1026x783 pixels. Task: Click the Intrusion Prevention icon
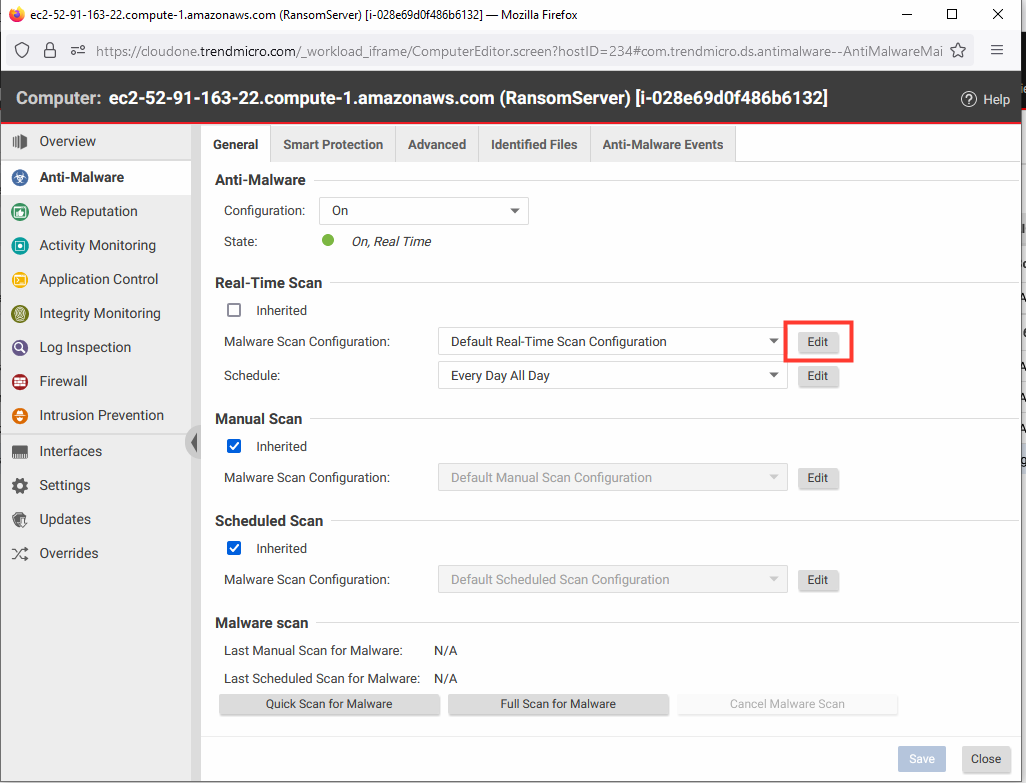pyautogui.click(x=20, y=415)
